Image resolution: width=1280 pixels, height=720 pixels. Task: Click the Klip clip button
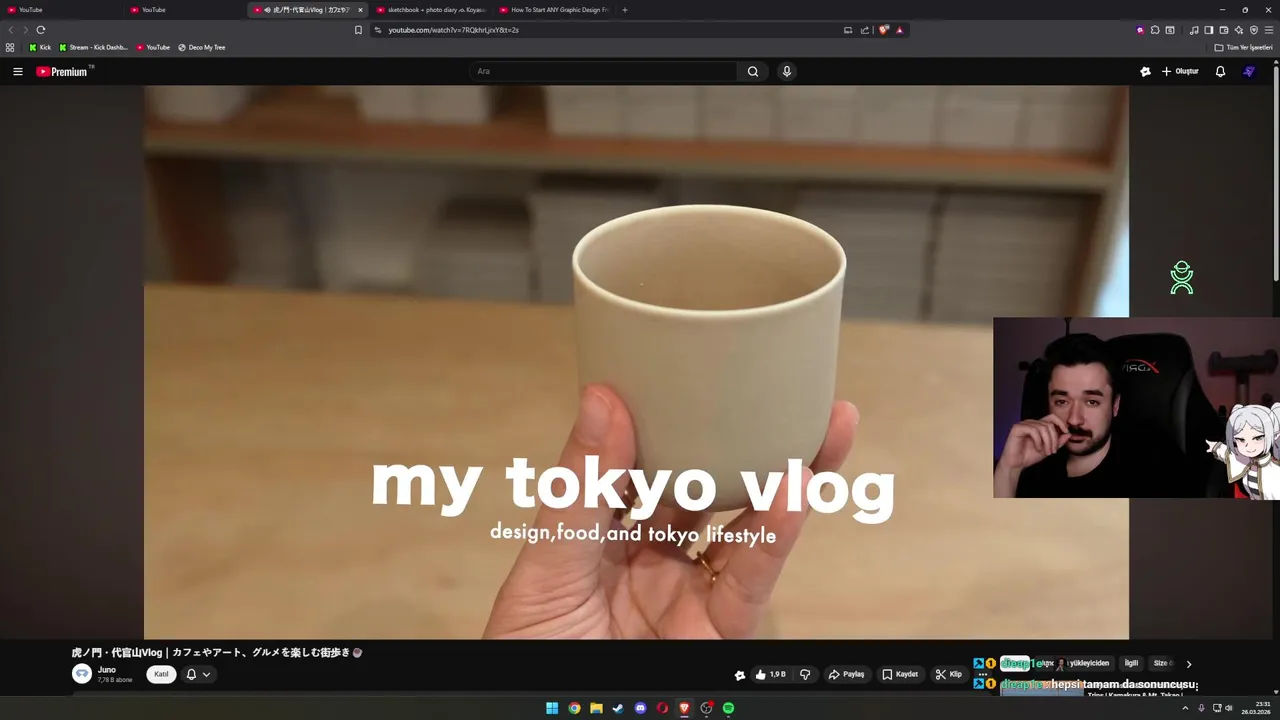coord(949,674)
